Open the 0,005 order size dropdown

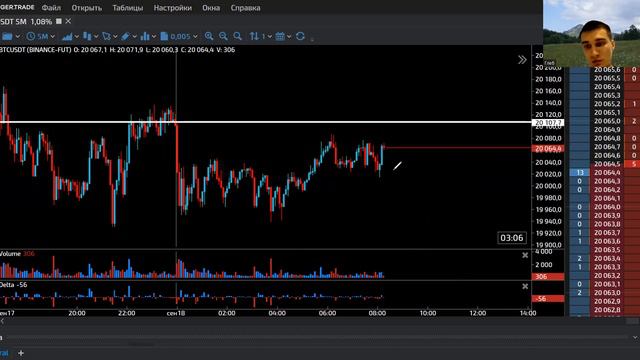(x=195, y=36)
